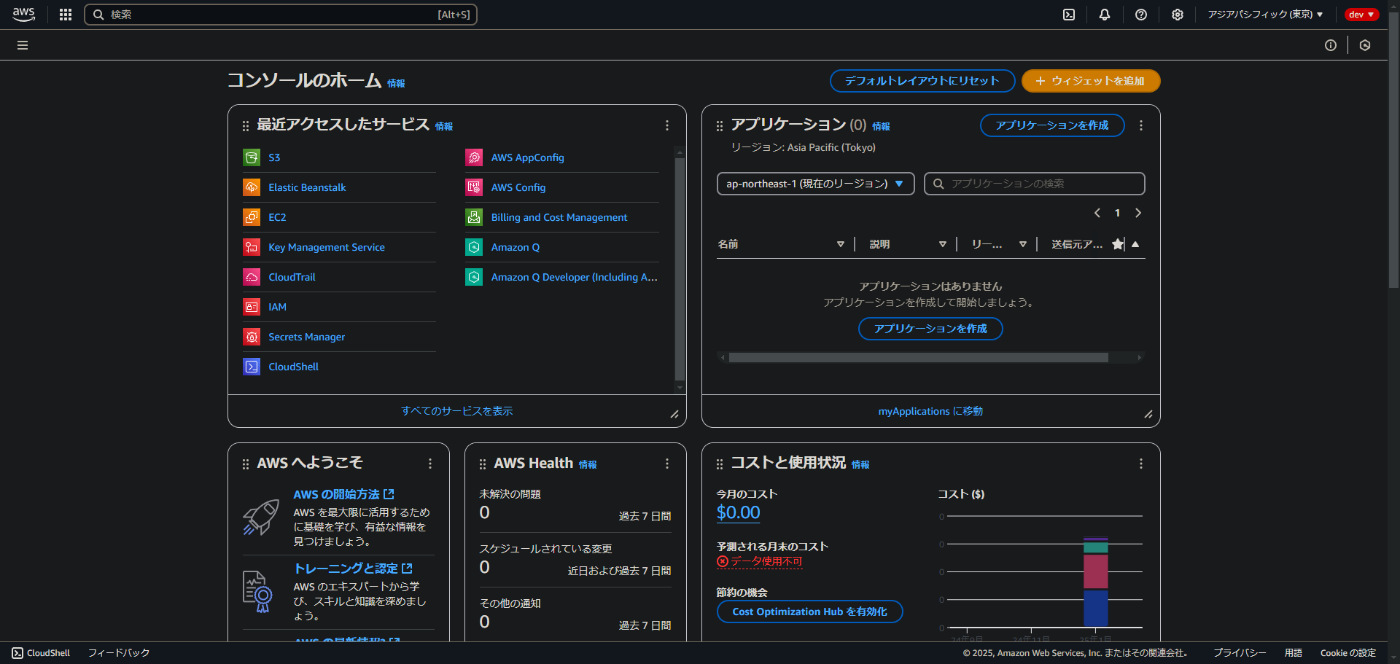
Task: Open the region selector アジアパシフィック (東京)
Action: pos(1265,14)
